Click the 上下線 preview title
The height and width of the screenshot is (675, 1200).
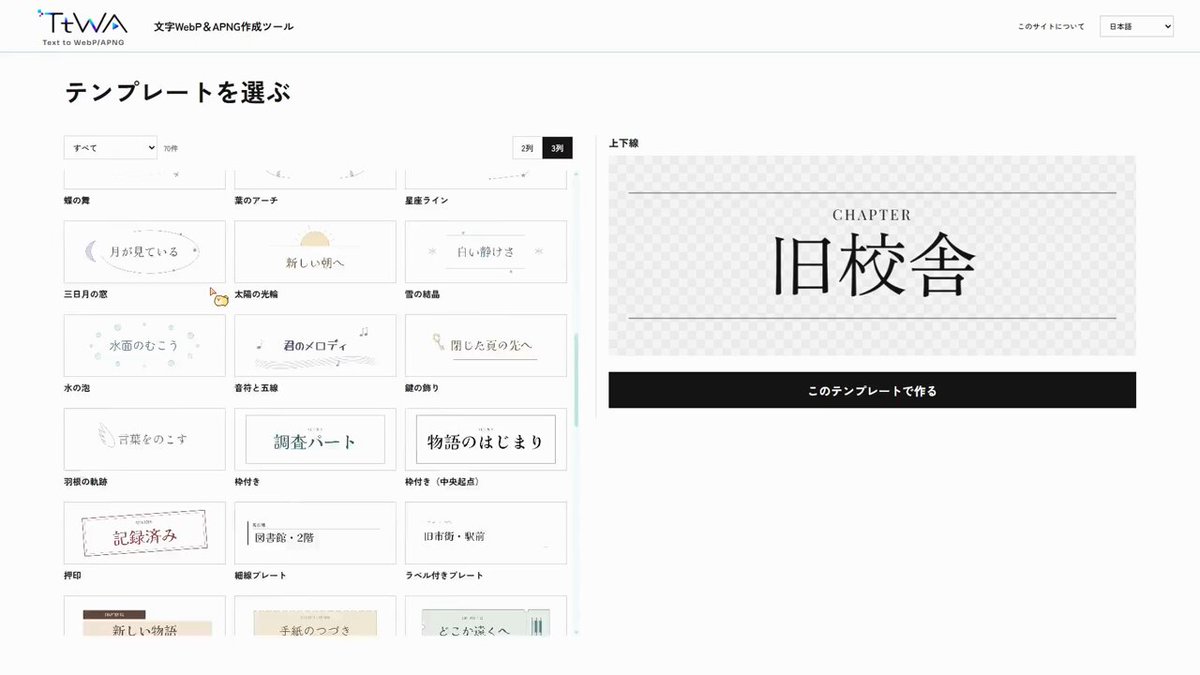click(x=624, y=143)
